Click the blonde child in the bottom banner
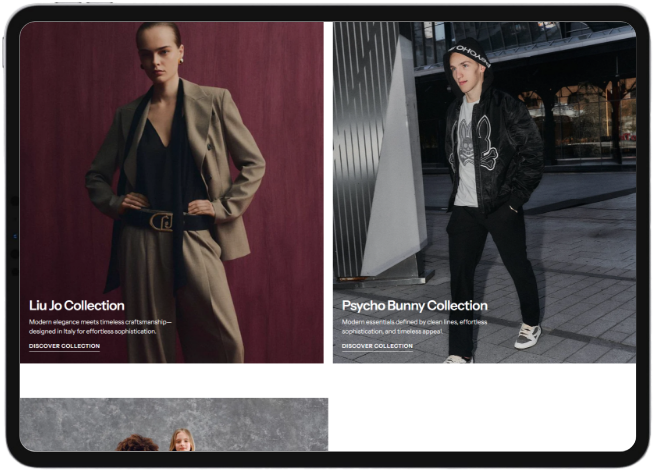655x475 pixels. [182, 440]
